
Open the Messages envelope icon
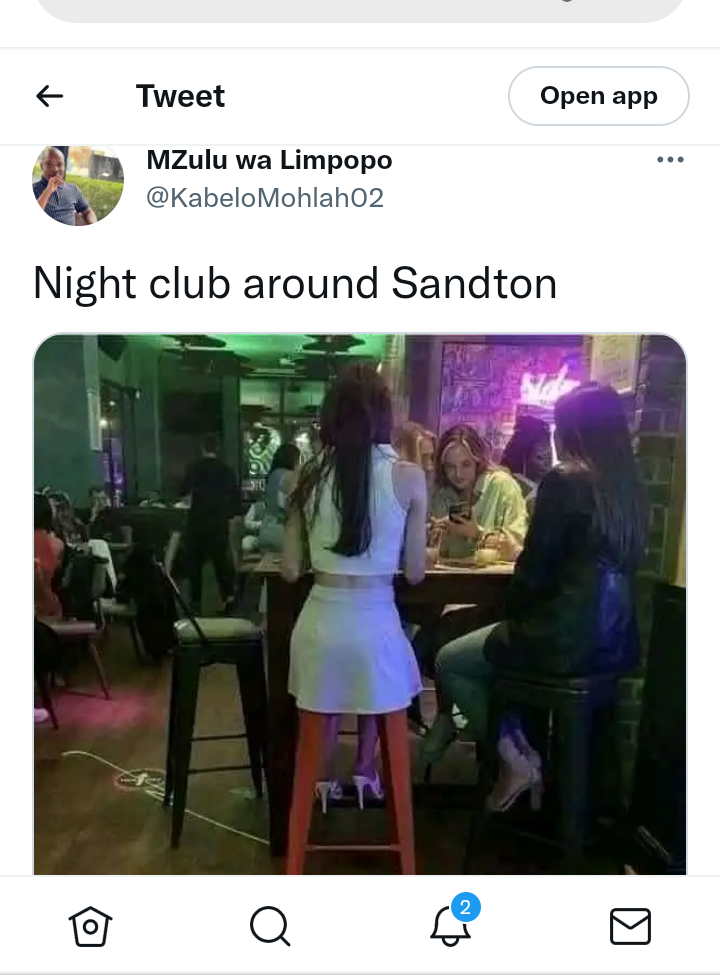pos(630,926)
